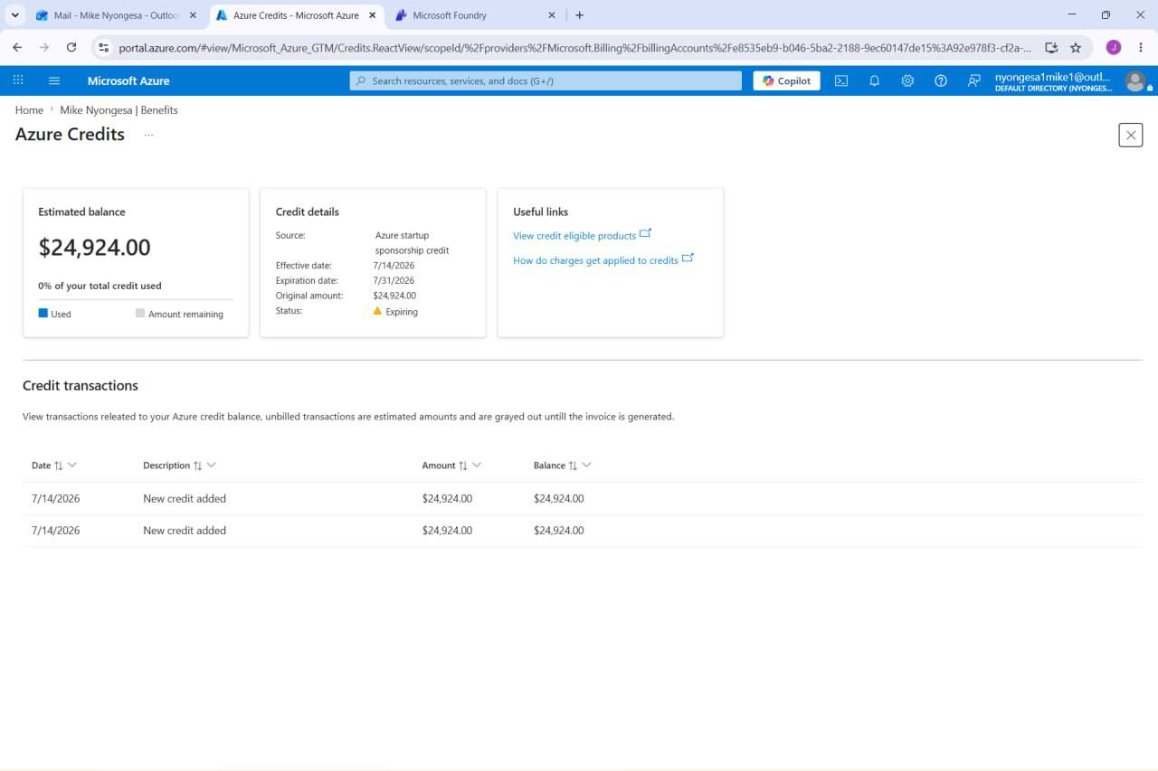Screen dimensions: 1158x771
Task: Sort transactions by Amount arrows
Action: click(x=463, y=465)
